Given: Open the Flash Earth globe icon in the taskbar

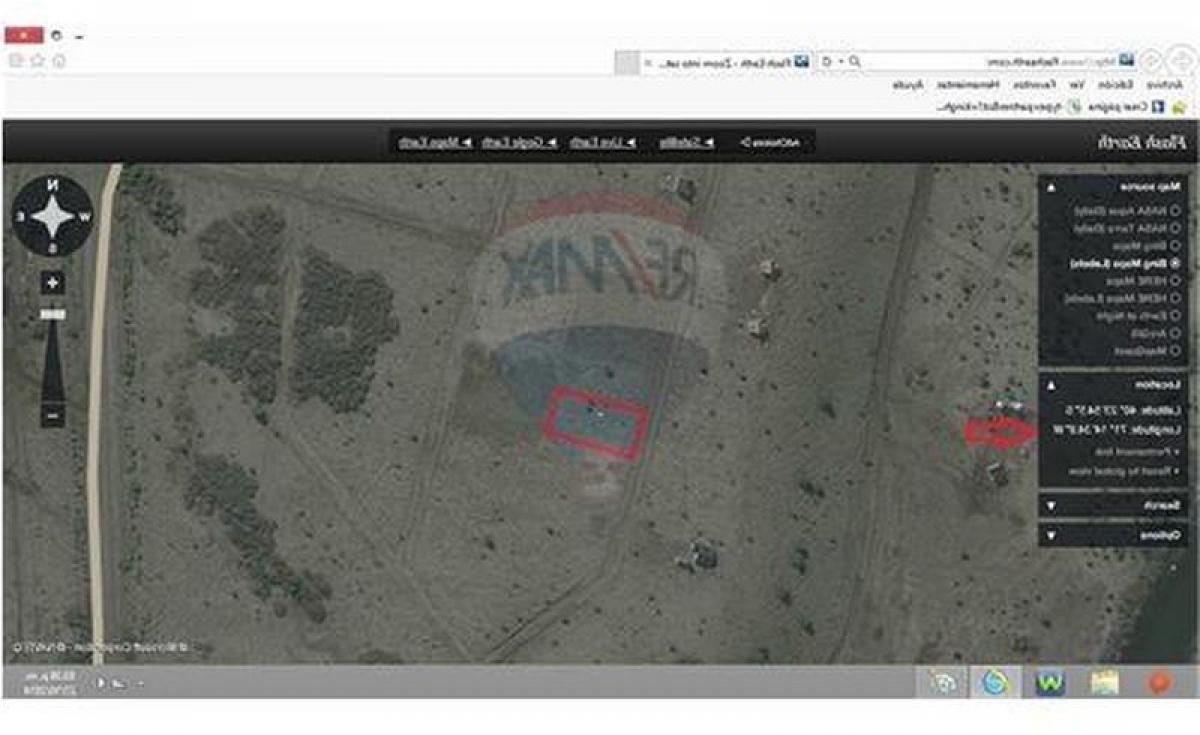Looking at the screenshot, I should pos(992,682).
